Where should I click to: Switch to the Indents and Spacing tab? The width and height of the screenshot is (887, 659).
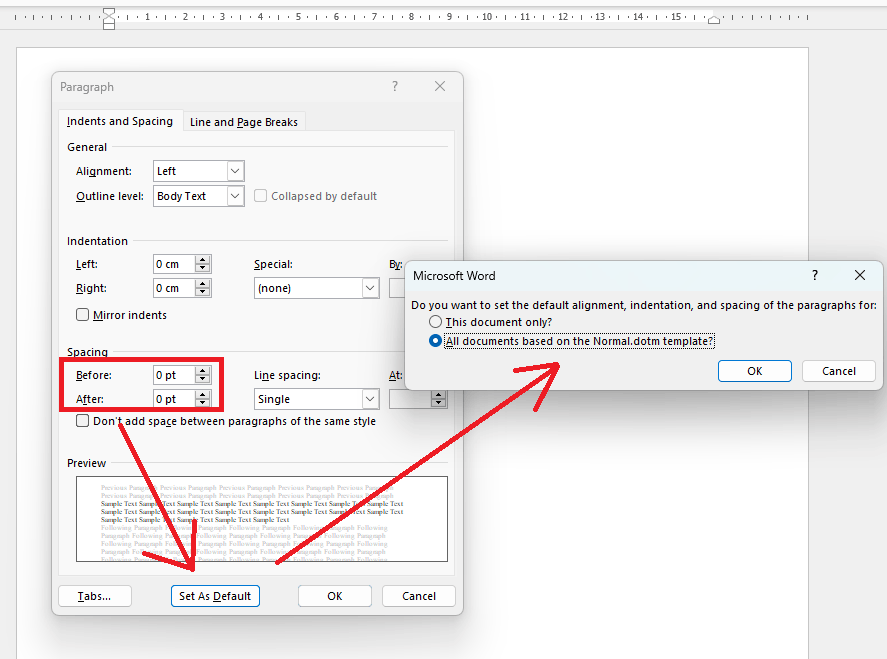click(x=120, y=121)
